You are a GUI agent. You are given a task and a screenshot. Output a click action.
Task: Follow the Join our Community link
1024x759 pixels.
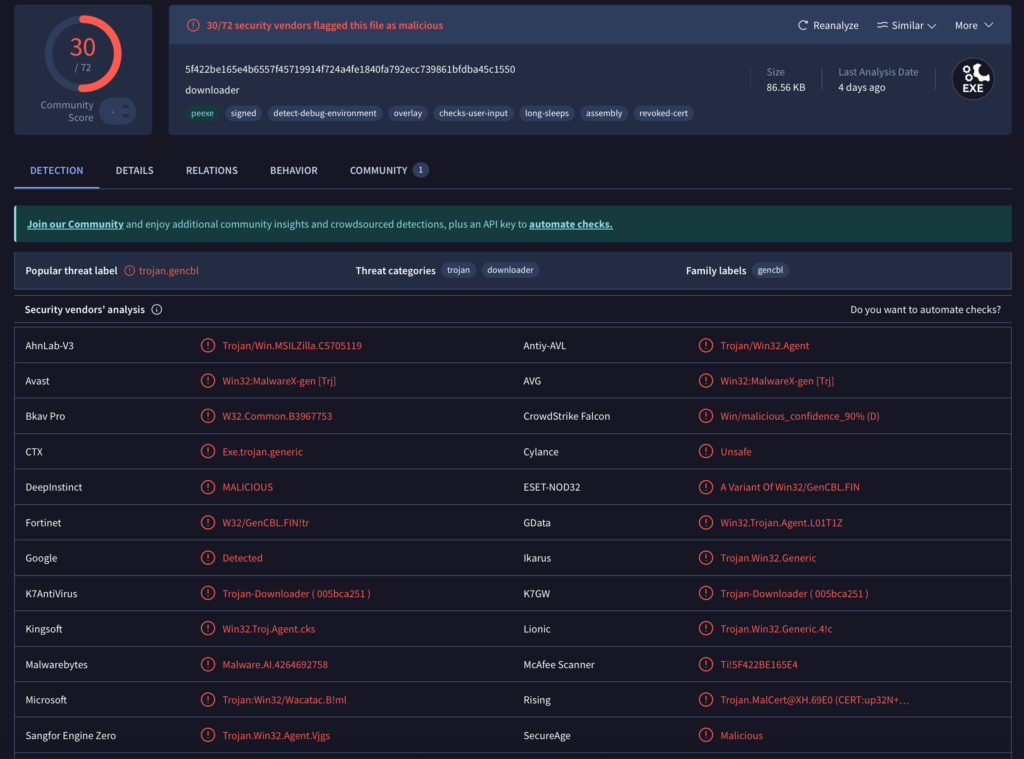tap(75, 225)
